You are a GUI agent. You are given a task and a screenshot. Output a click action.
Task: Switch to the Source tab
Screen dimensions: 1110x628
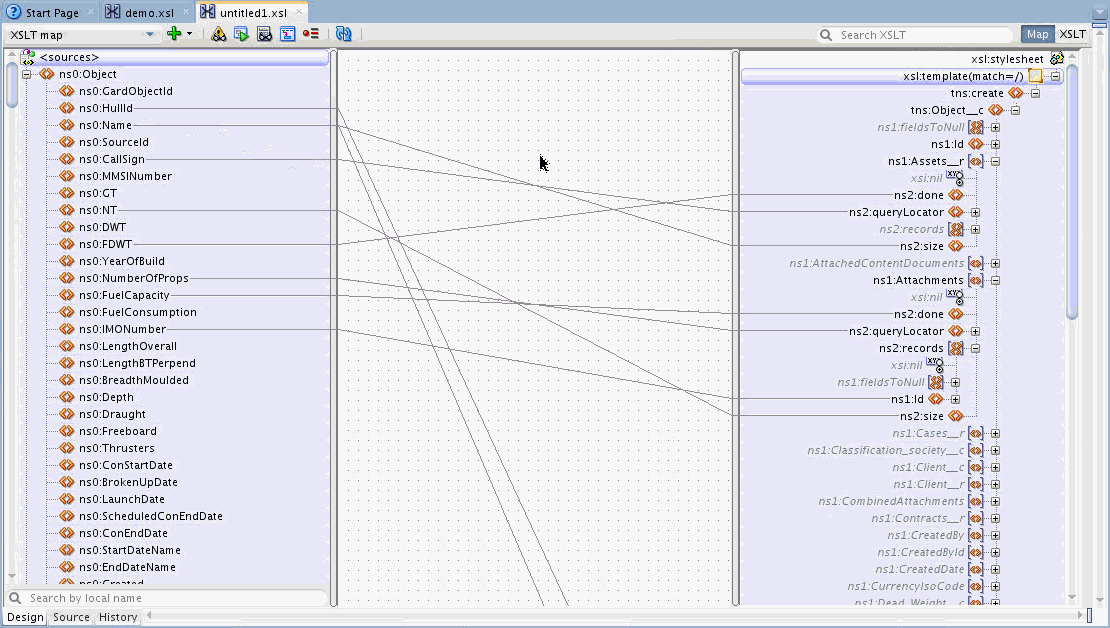(x=71, y=617)
